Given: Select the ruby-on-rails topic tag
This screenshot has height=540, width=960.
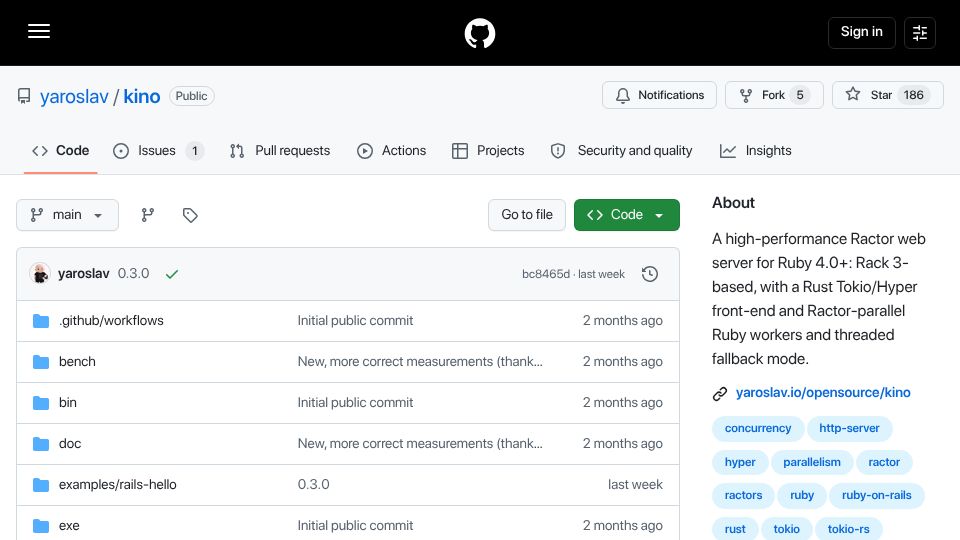Looking at the screenshot, I should pos(877,495).
